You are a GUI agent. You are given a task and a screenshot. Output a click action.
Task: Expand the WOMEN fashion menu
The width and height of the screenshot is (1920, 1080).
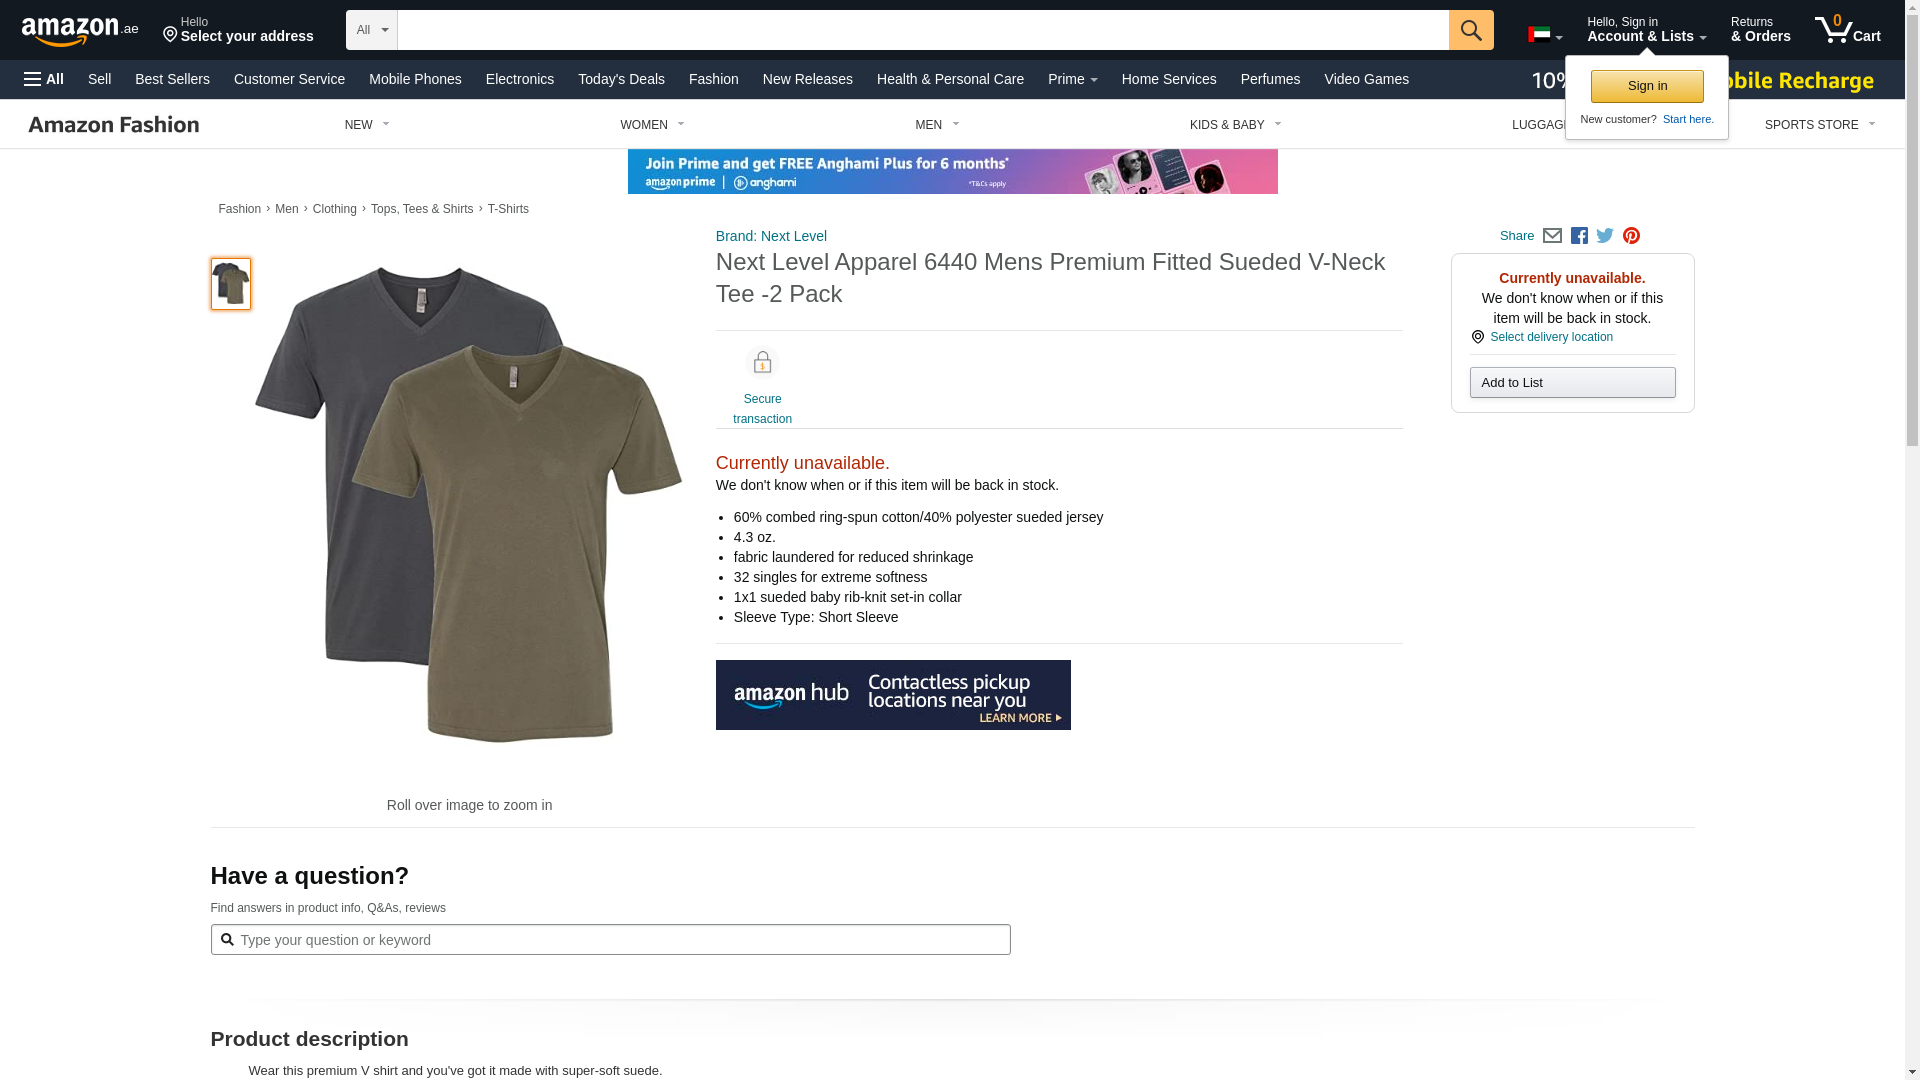(x=652, y=125)
